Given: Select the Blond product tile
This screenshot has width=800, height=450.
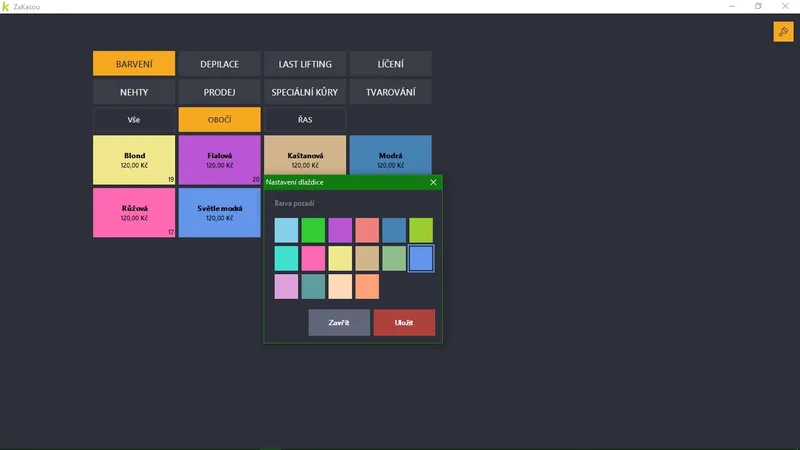Looking at the screenshot, I should click(x=134, y=160).
